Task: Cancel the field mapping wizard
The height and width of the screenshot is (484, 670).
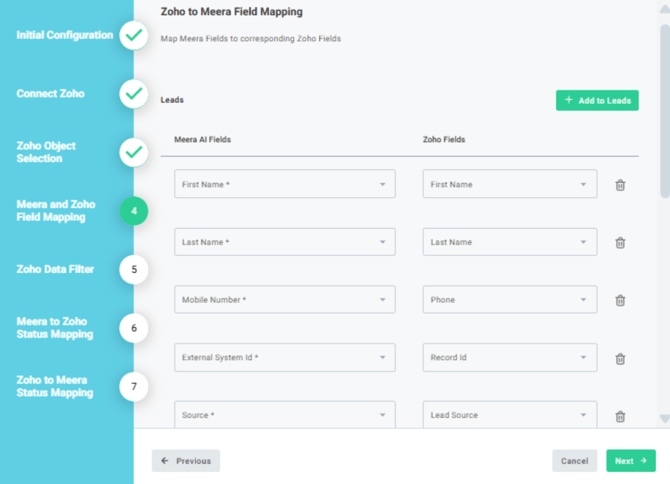Action: coord(574,461)
